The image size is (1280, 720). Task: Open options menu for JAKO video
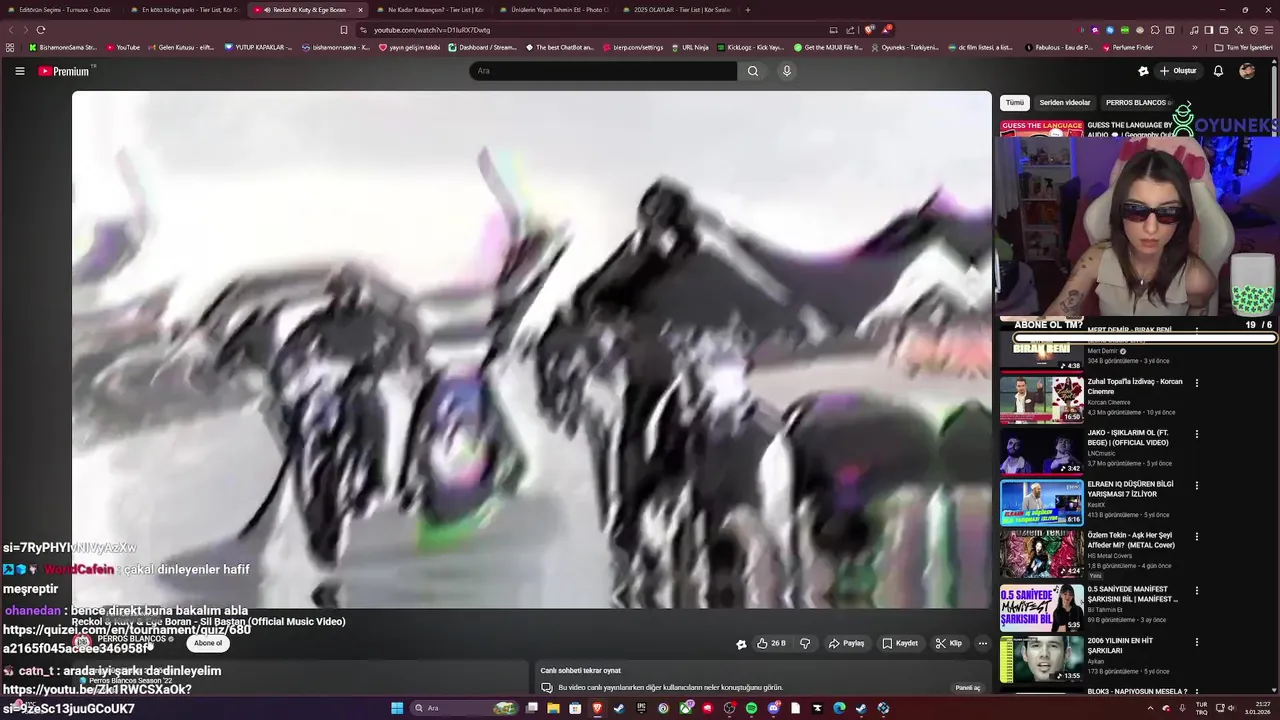coord(1196,434)
